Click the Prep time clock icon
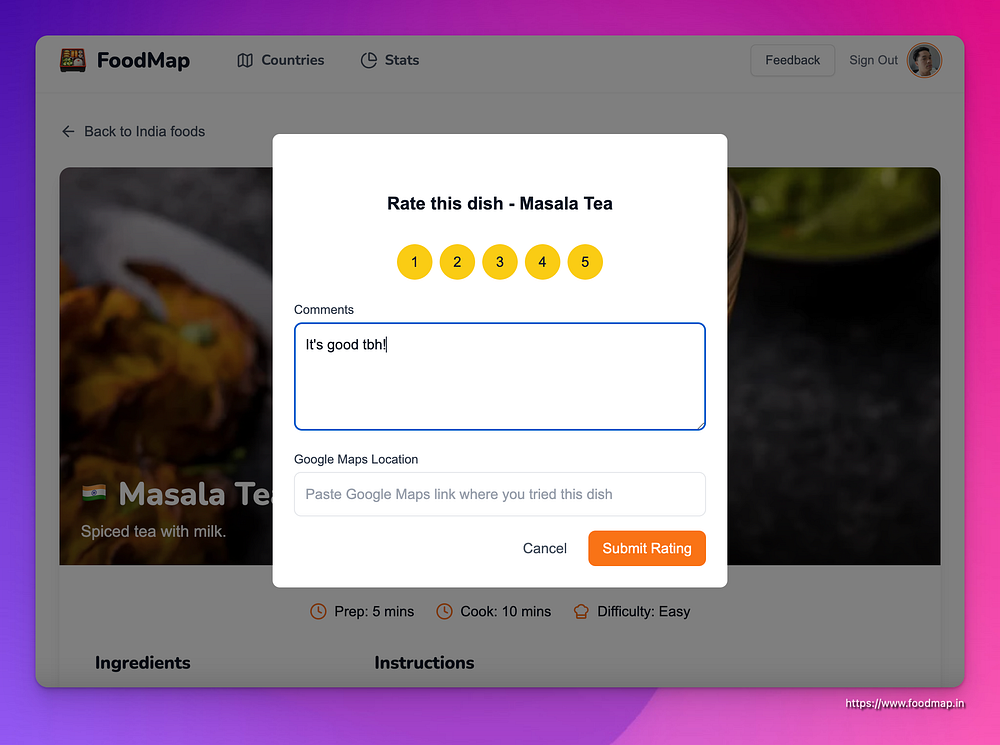Screen dimensions: 1000x745 pyautogui.click(x=318, y=612)
